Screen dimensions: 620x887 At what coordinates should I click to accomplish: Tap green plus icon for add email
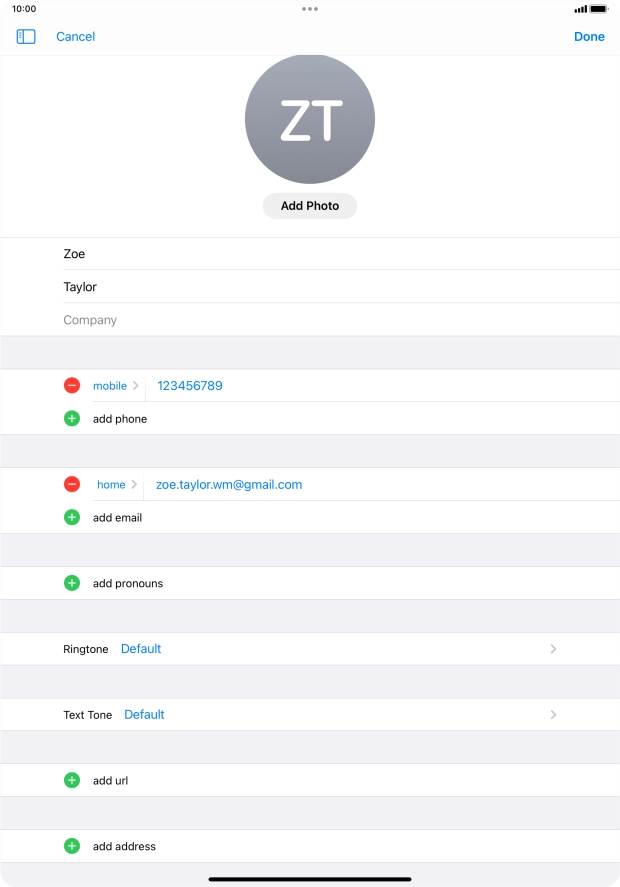coord(72,518)
